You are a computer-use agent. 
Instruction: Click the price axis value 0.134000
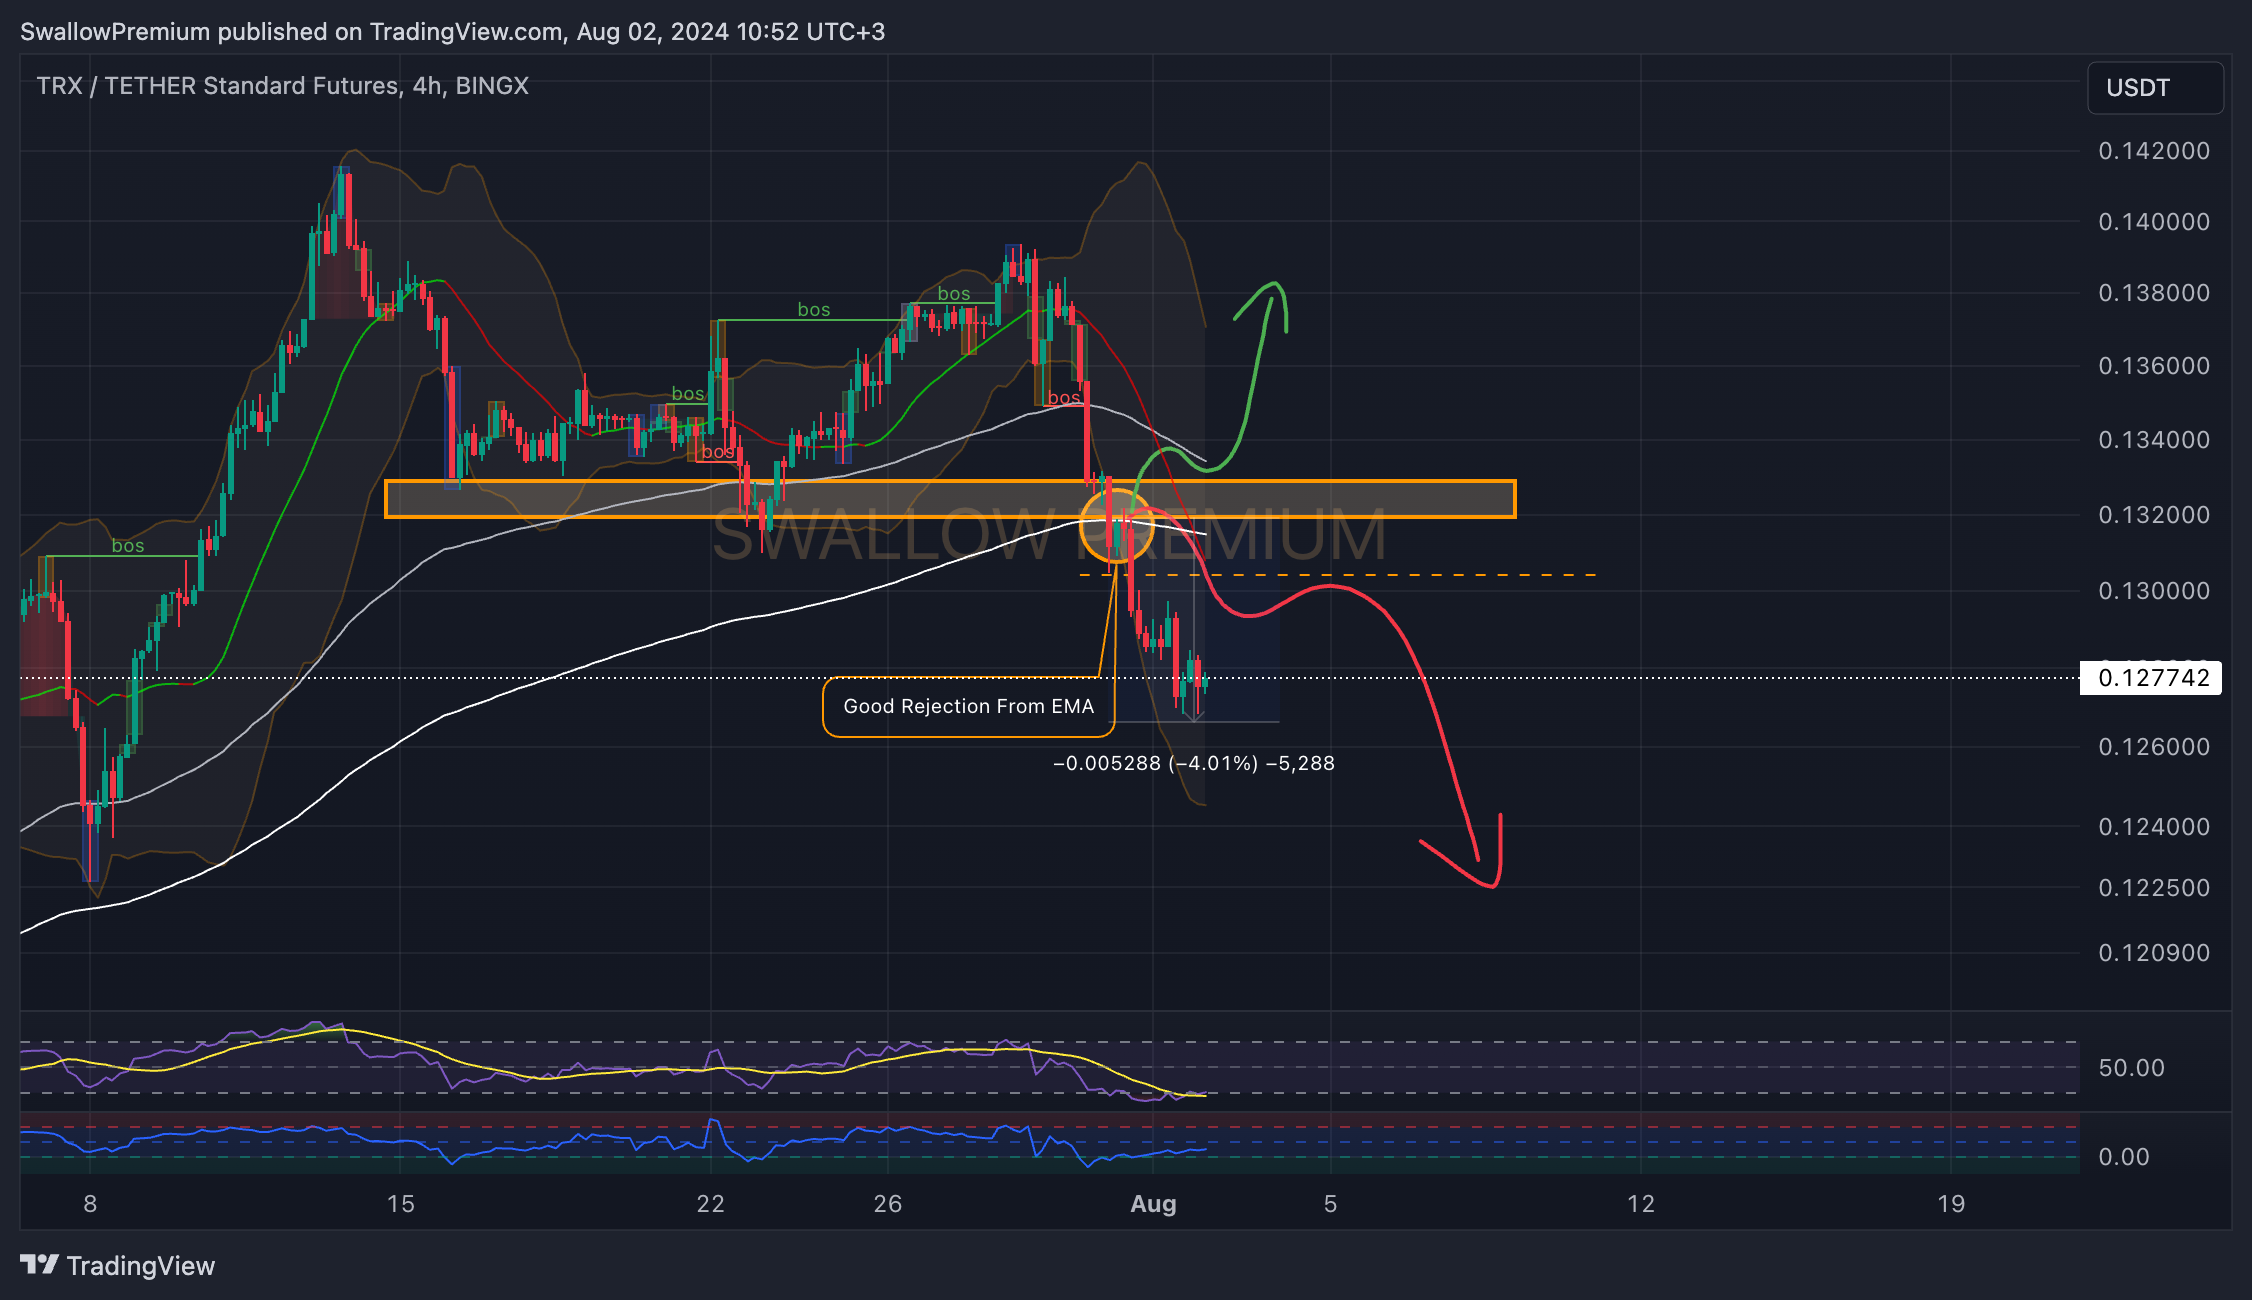pos(2154,440)
